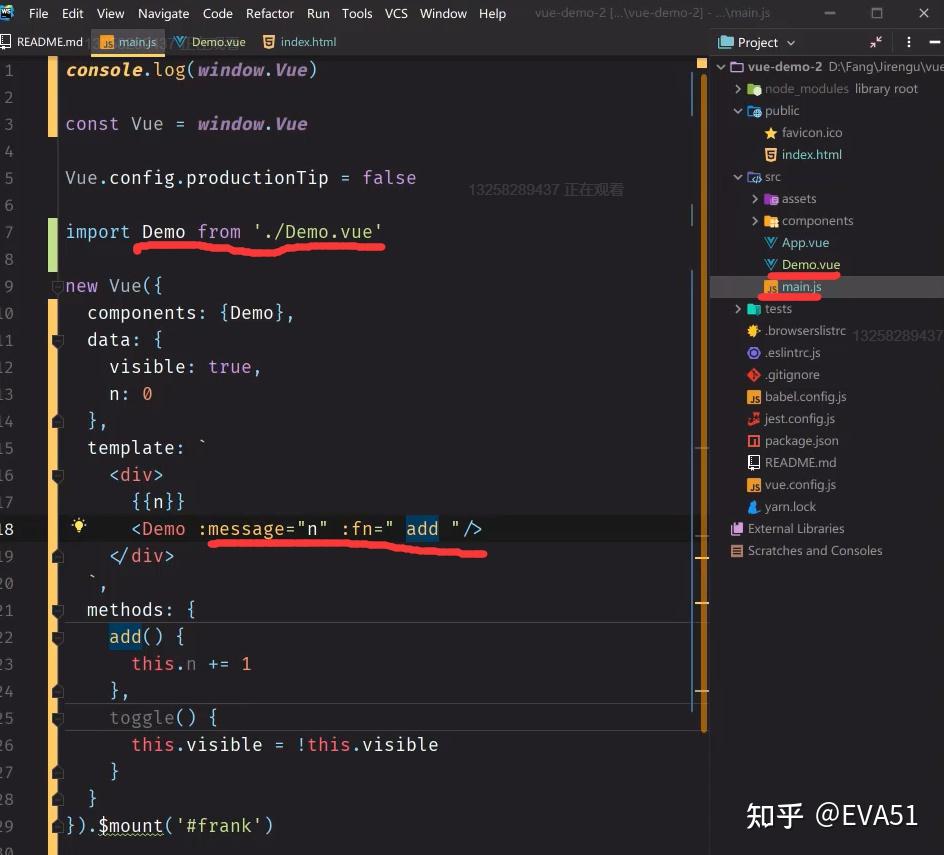
Task: Open the Project panel options (three dots)
Action: click(908, 42)
